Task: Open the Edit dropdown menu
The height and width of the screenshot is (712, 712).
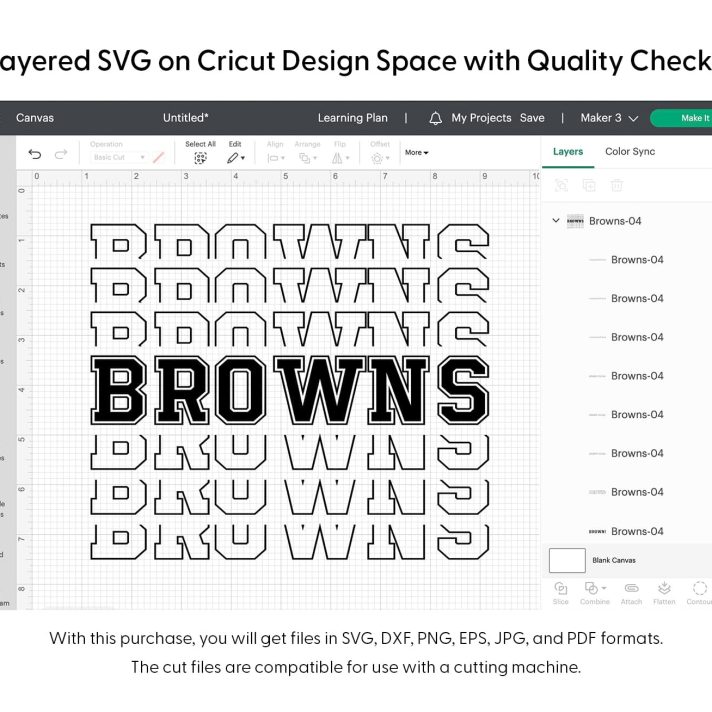Action: (236, 158)
